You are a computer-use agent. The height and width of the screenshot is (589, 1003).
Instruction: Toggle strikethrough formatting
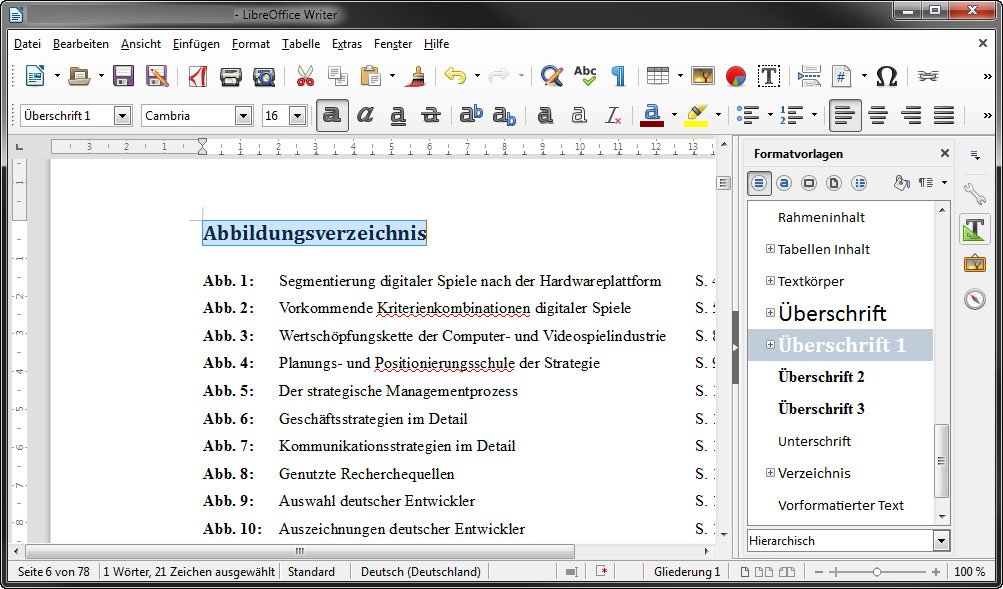point(431,115)
